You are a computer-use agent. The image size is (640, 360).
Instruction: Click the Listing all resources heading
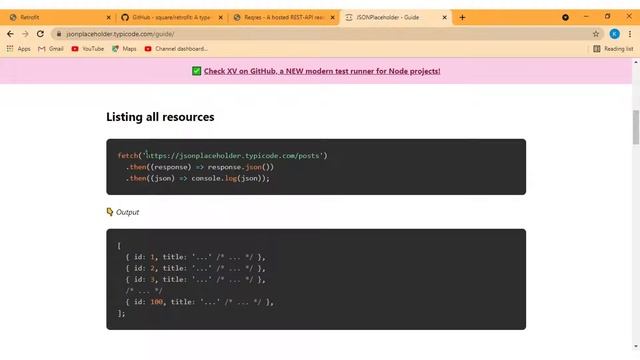[160, 117]
